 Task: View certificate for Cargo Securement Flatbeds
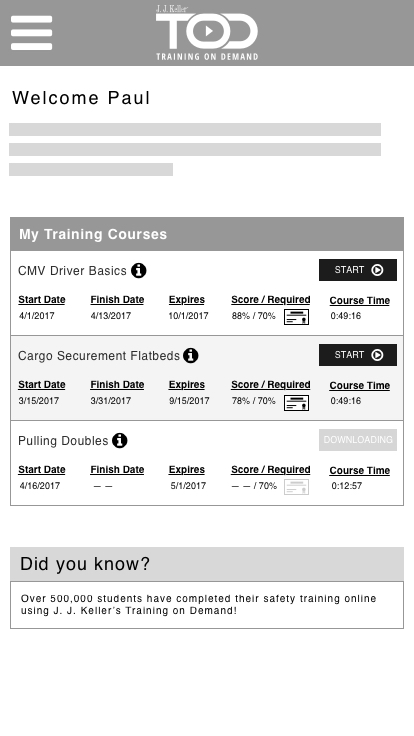[x=296, y=403]
